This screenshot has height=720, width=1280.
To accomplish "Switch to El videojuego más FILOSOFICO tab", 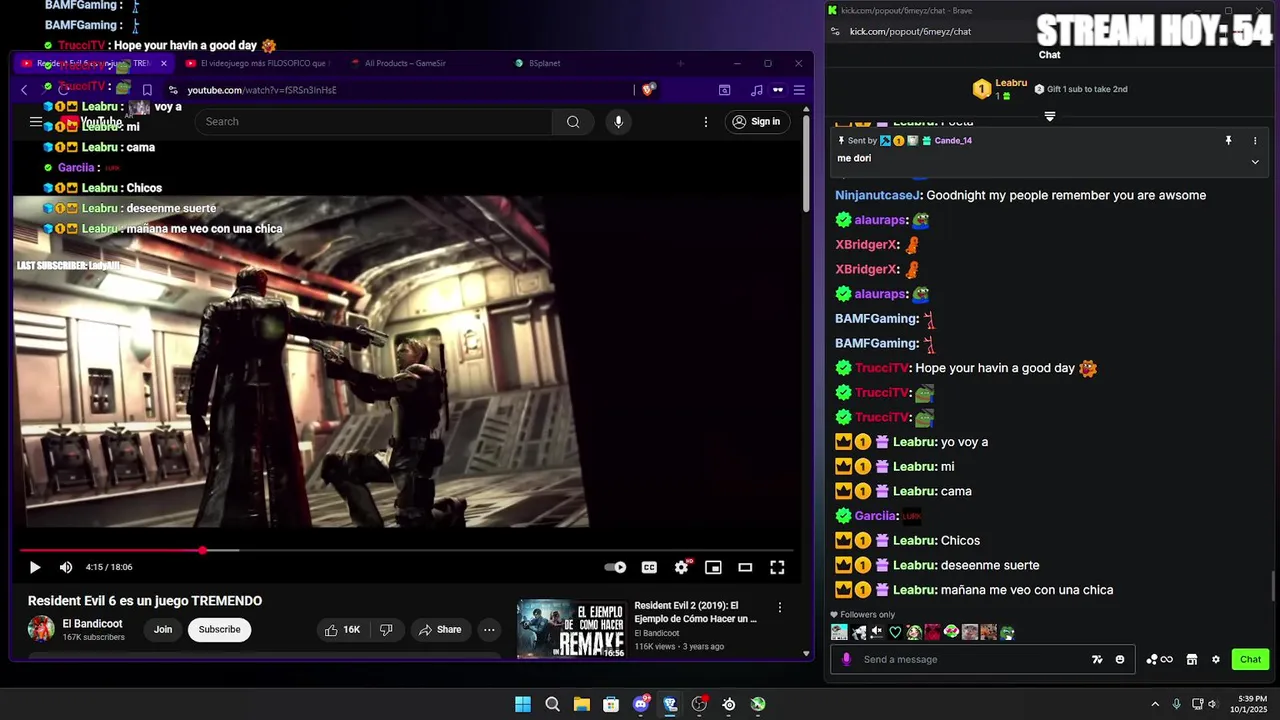I will coord(258,63).
